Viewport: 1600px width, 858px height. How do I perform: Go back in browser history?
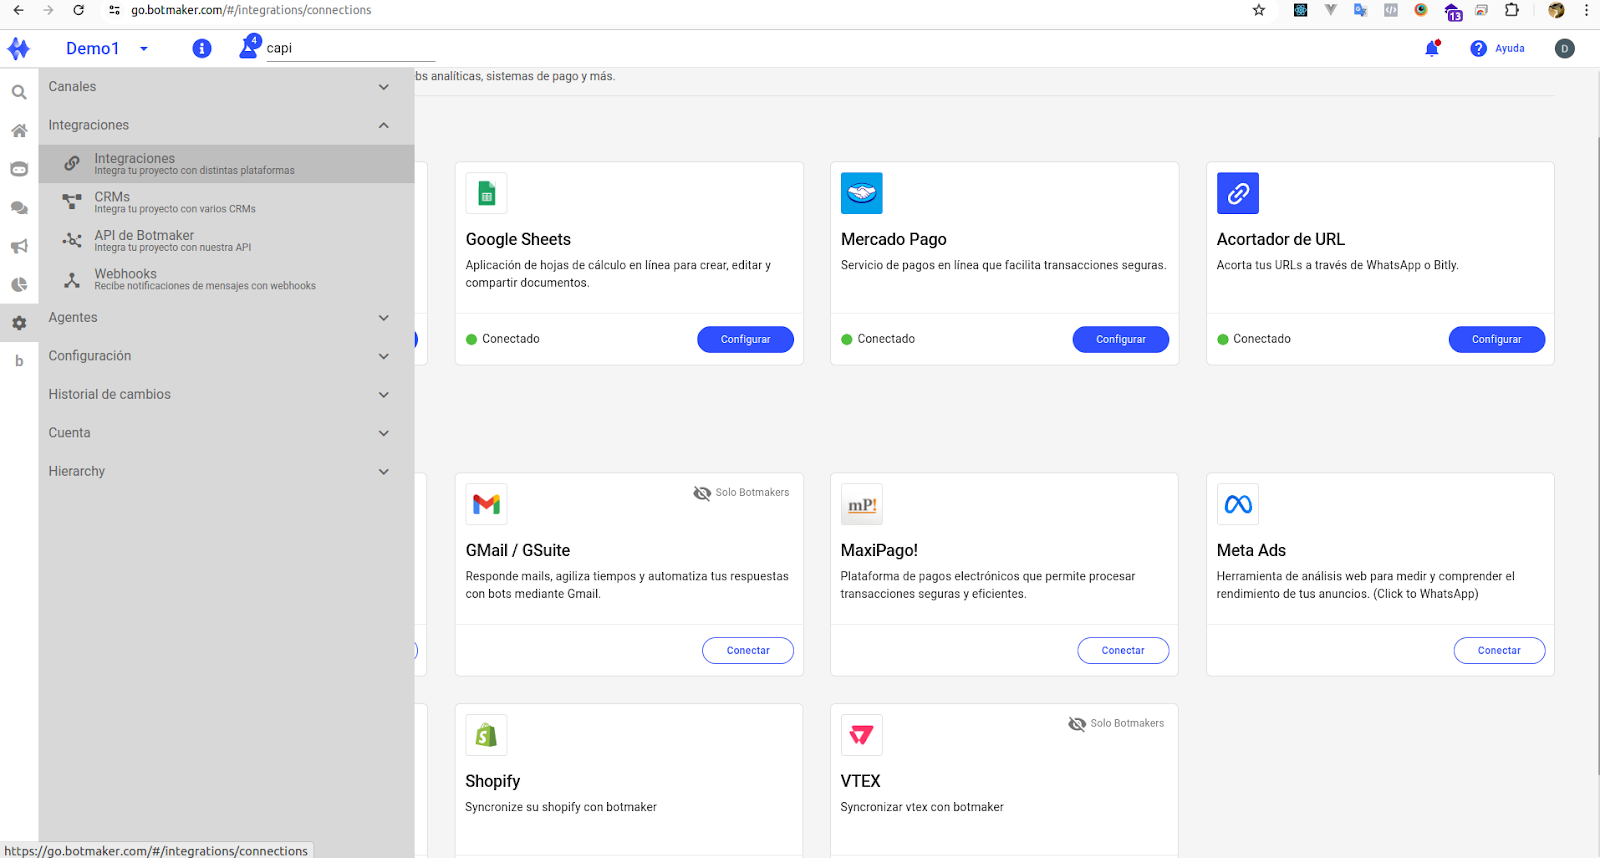18,10
